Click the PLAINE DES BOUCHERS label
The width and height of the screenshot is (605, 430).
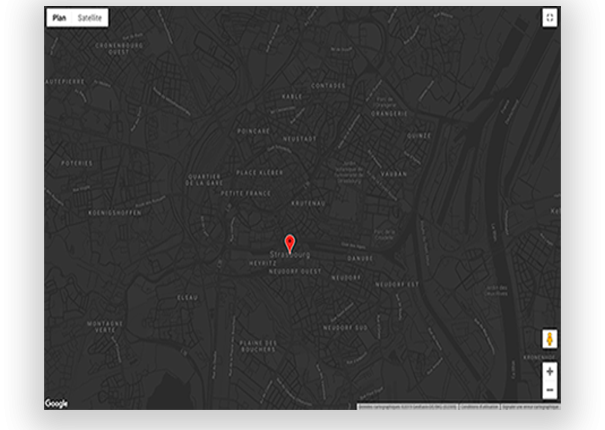(258, 346)
